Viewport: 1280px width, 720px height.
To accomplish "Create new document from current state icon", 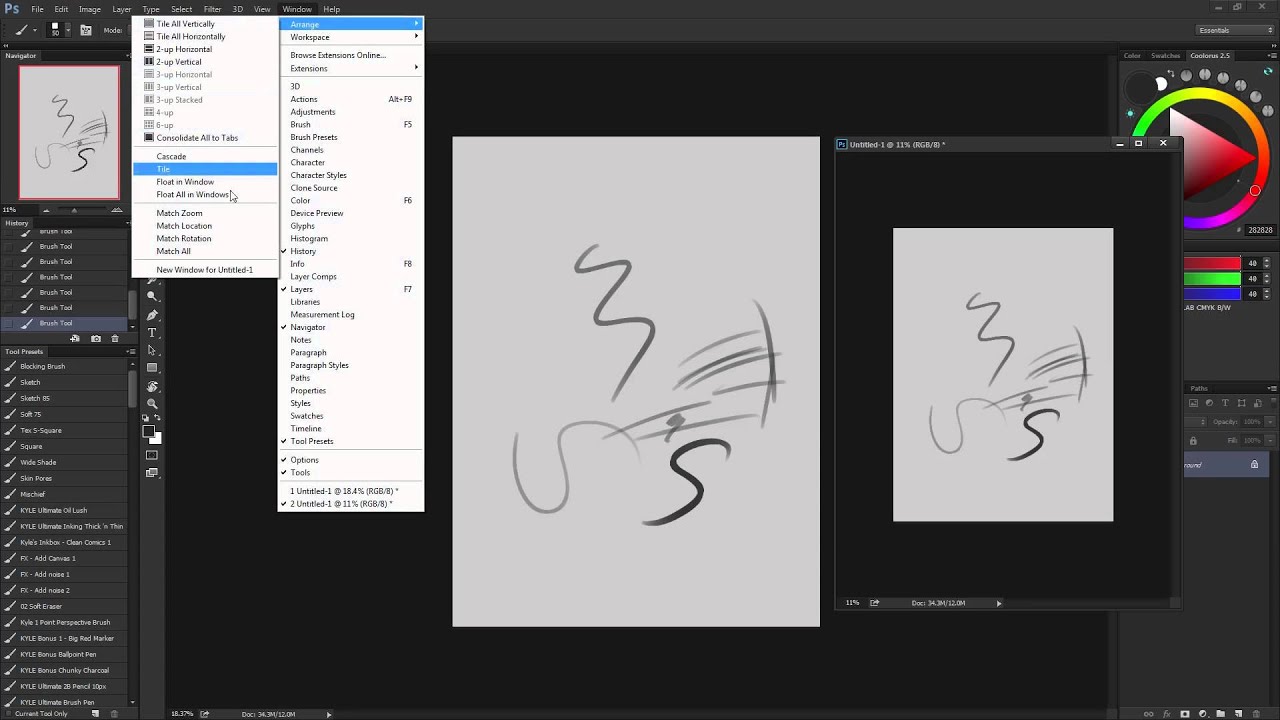I will [x=75, y=339].
